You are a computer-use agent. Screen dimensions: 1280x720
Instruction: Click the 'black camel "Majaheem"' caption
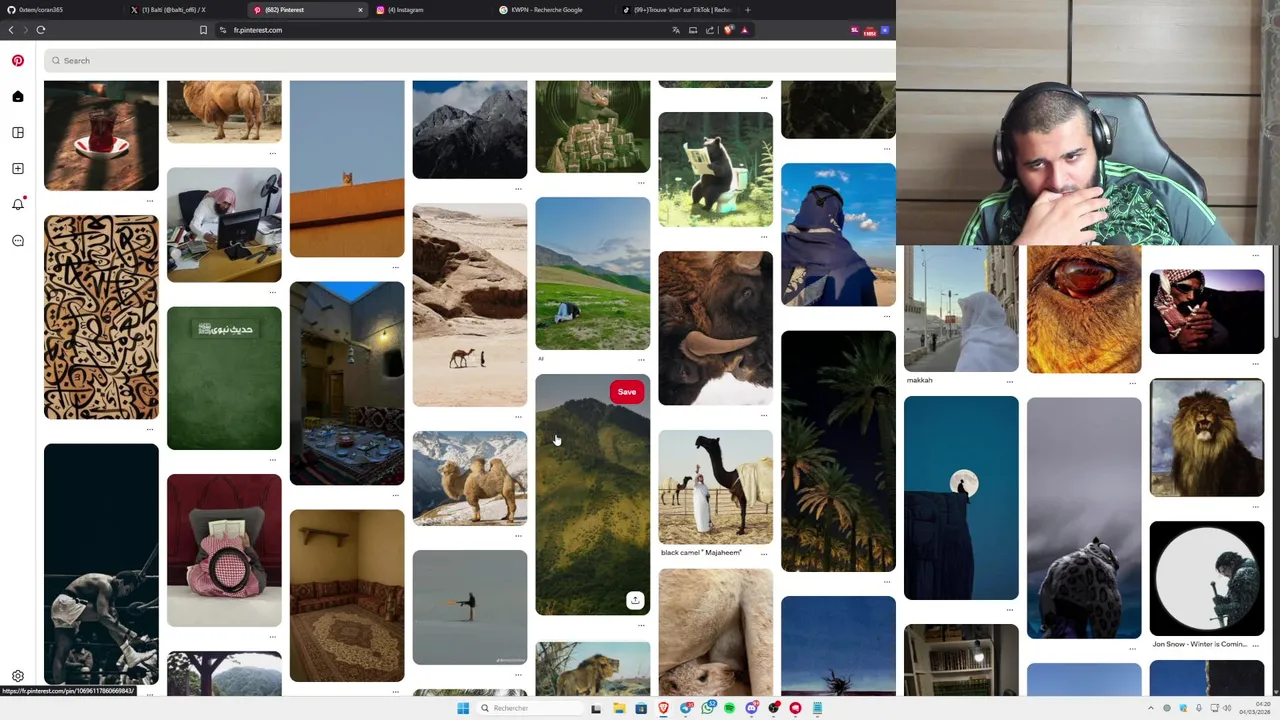(701, 552)
